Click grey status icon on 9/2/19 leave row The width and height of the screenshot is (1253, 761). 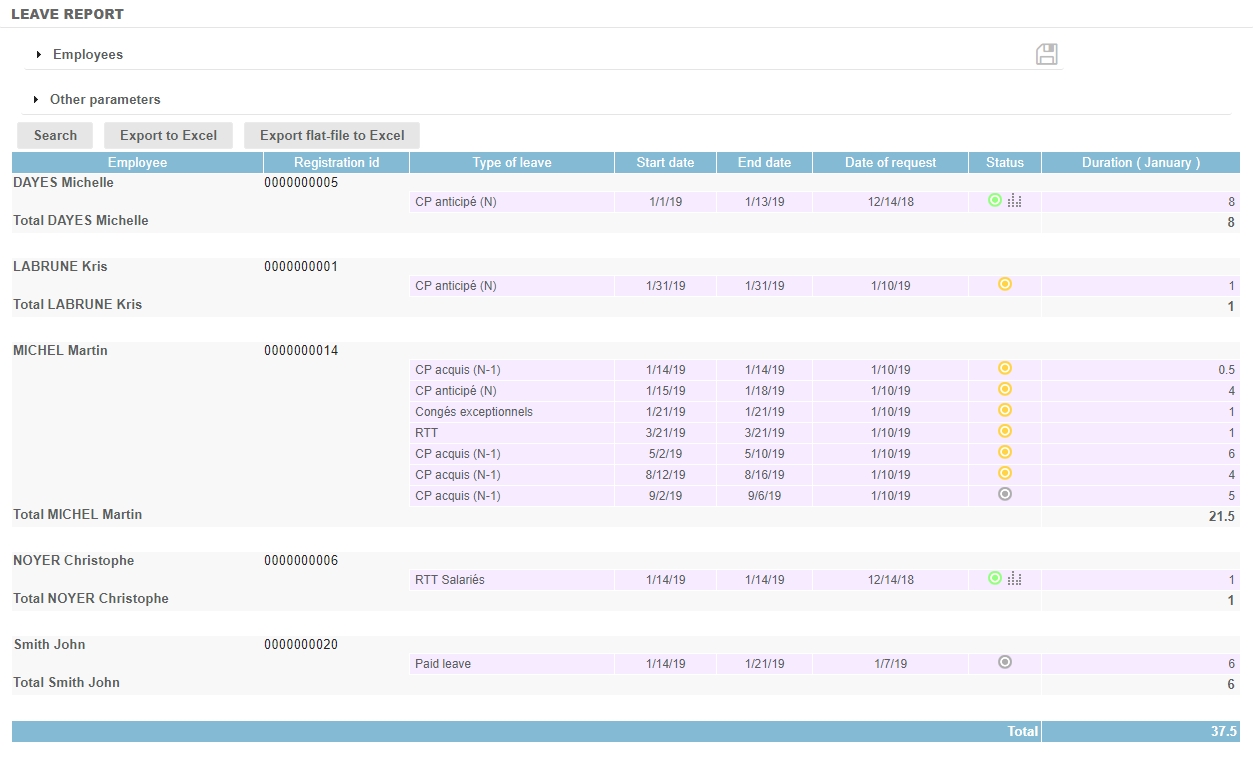click(x=1005, y=494)
